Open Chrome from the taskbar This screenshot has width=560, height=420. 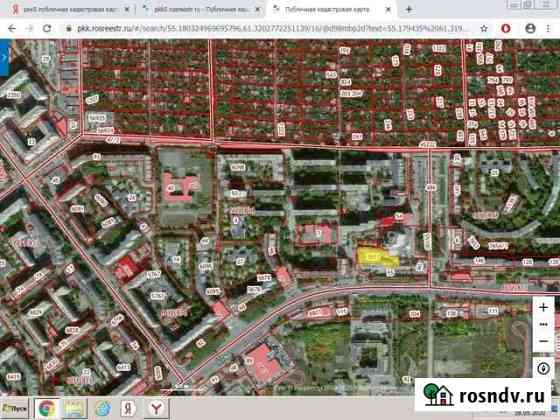[47, 408]
